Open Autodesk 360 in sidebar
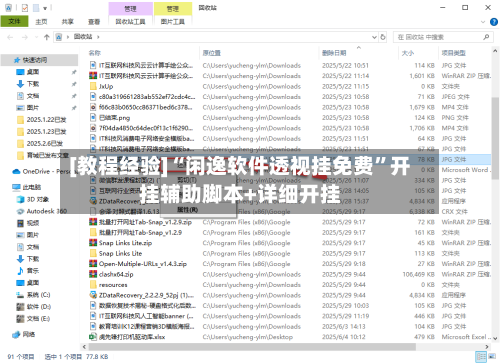500x363 pixels. pos(46,211)
